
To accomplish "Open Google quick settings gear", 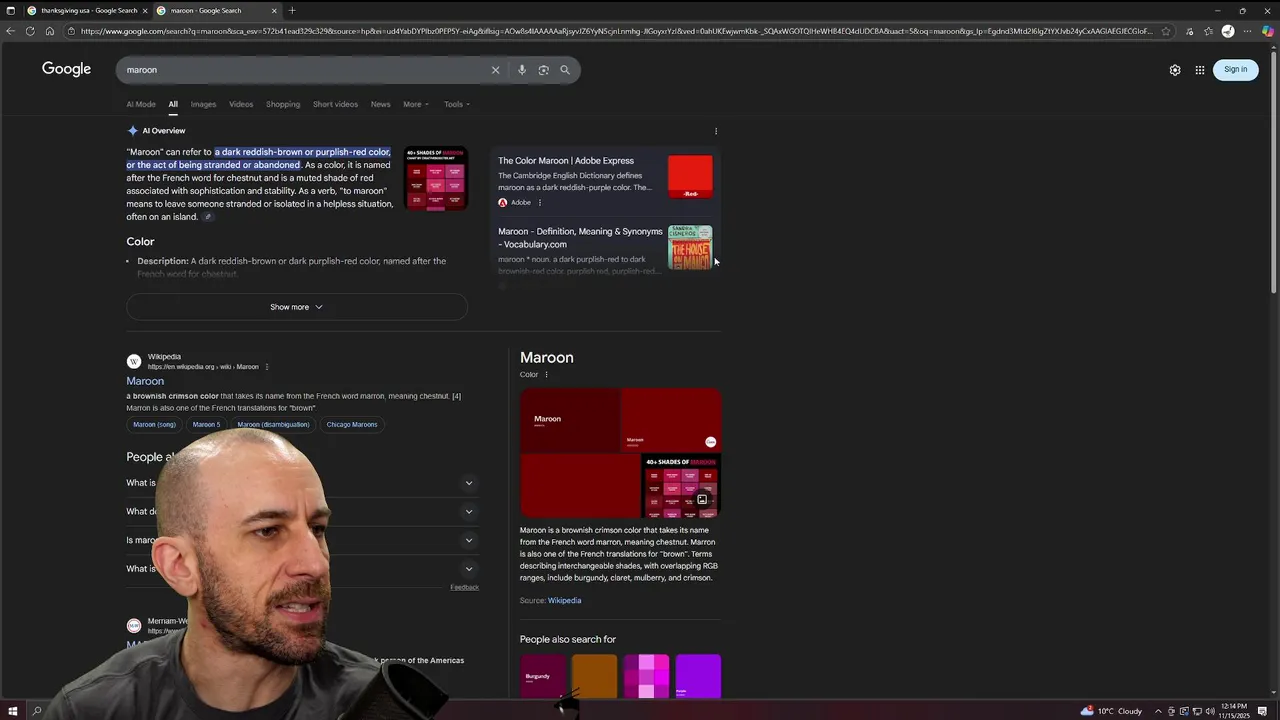I will 1175,70.
